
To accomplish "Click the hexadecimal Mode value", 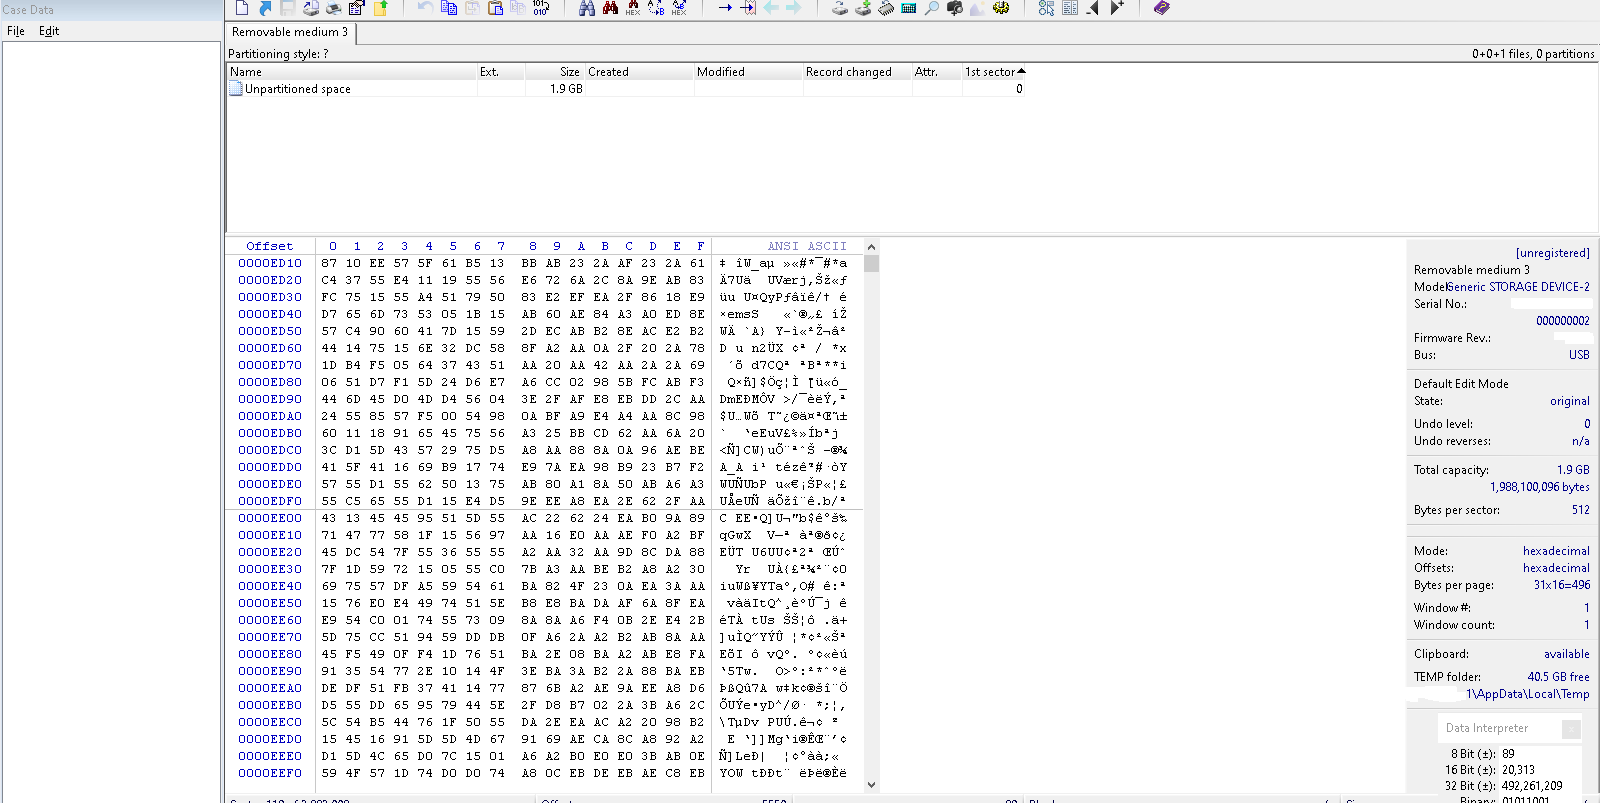I will (x=1556, y=551).
